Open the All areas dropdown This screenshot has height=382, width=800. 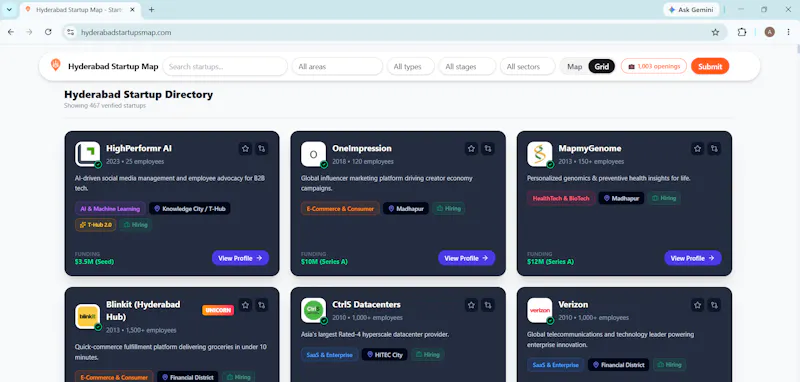pyautogui.click(x=337, y=66)
